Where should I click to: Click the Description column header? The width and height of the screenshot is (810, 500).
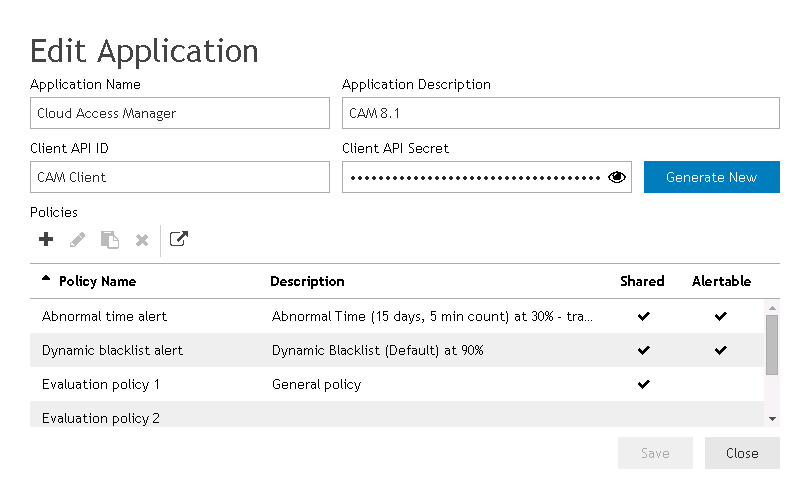307,281
